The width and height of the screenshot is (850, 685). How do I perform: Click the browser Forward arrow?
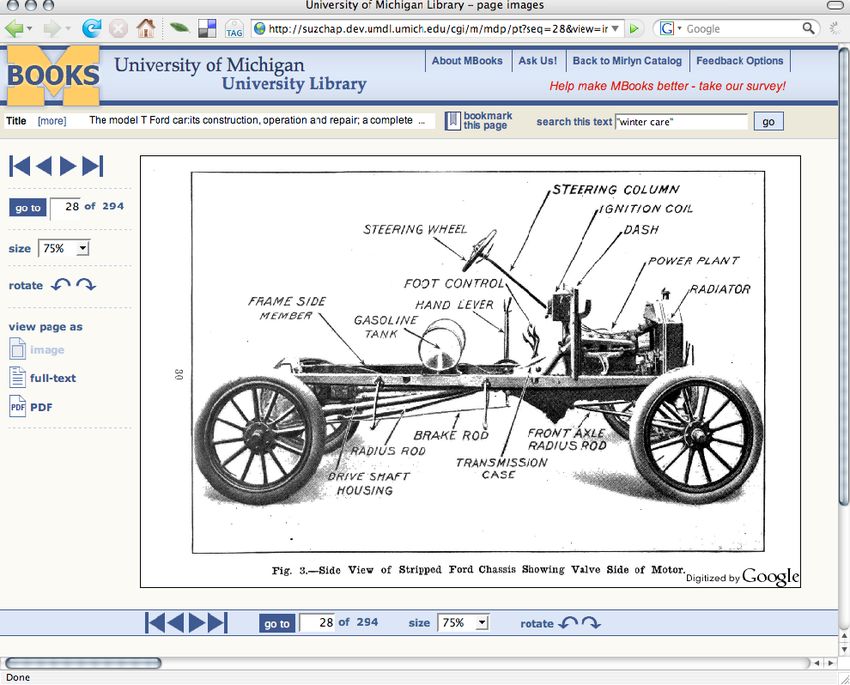coord(52,28)
